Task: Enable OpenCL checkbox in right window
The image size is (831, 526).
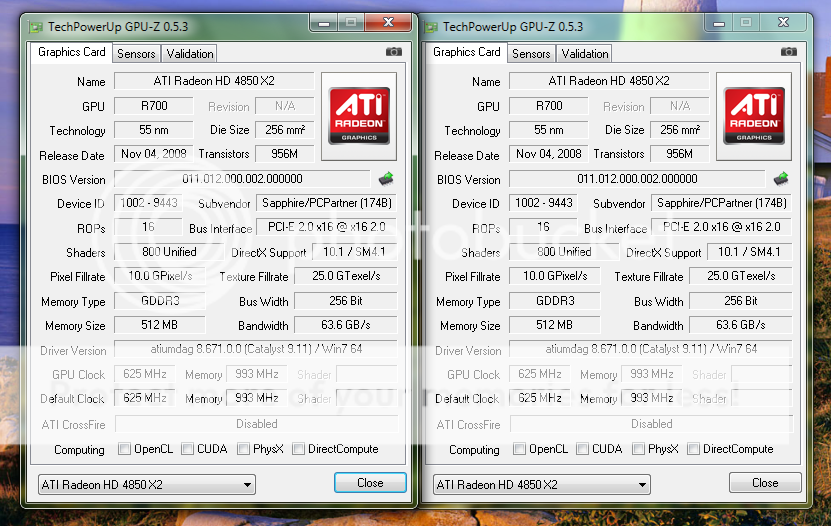Action: (x=519, y=449)
